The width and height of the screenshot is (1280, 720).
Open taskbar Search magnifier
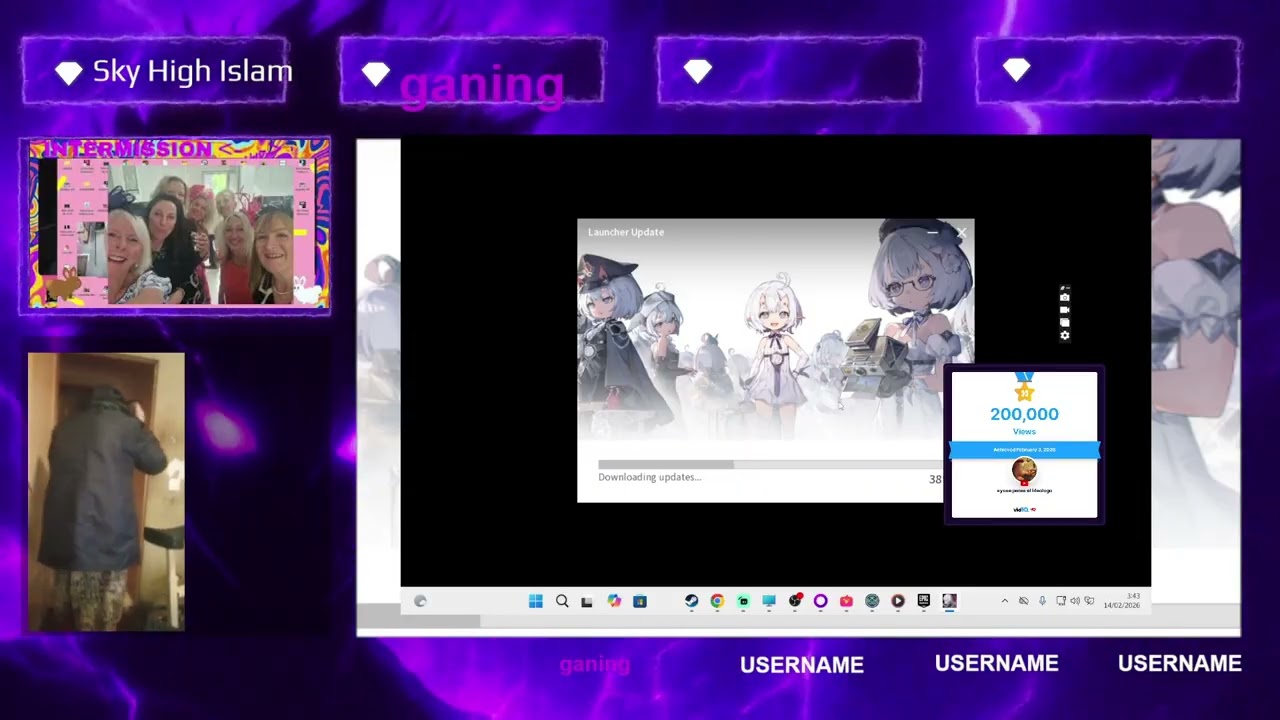(562, 601)
